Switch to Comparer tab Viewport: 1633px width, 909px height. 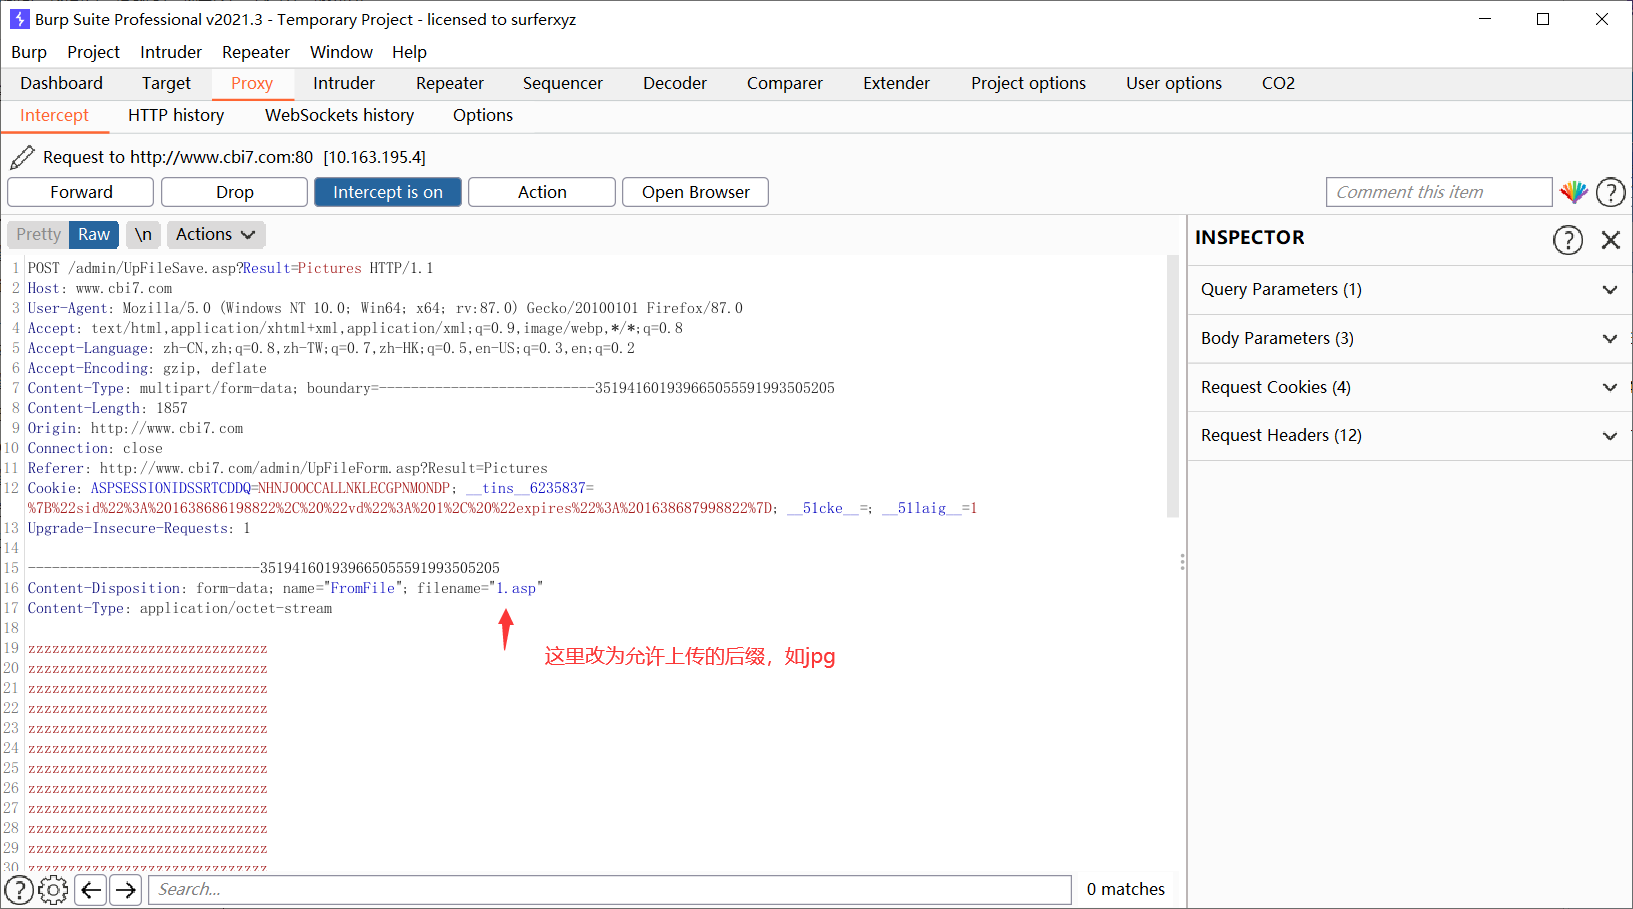pyautogui.click(x=785, y=83)
